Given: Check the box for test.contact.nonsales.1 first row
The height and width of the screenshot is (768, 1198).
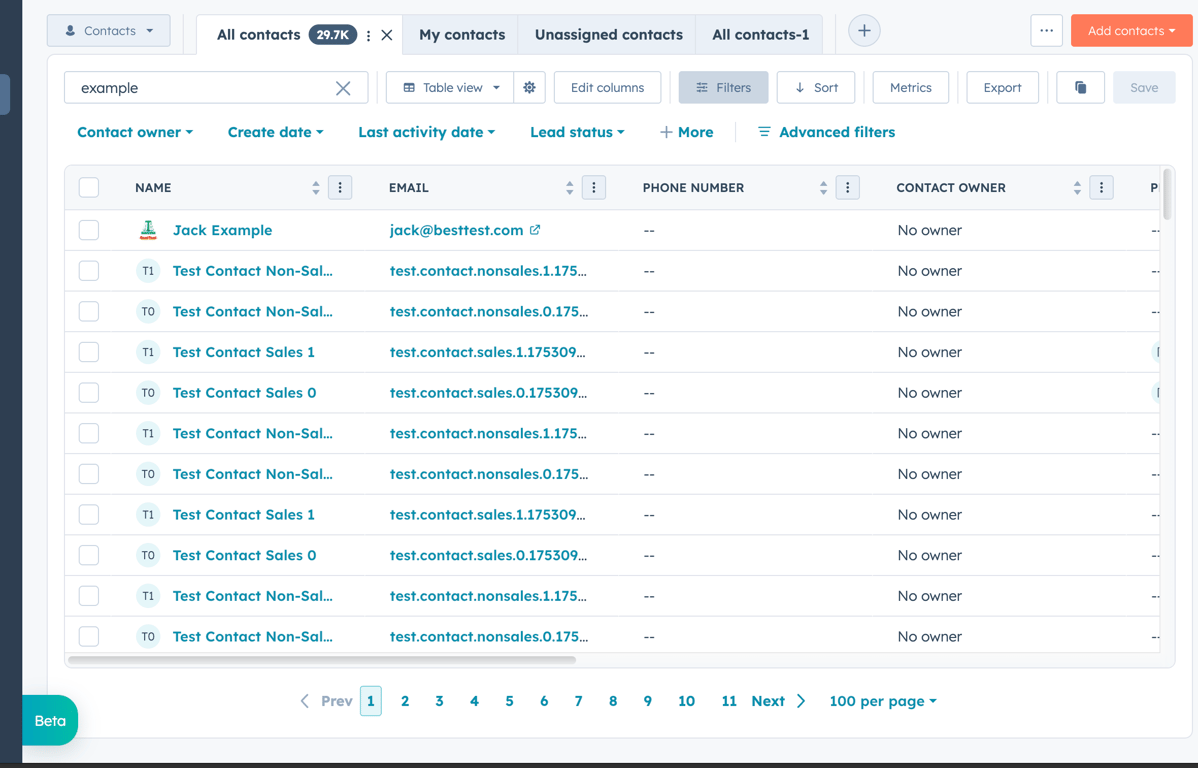Looking at the screenshot, I should (89, 271).
